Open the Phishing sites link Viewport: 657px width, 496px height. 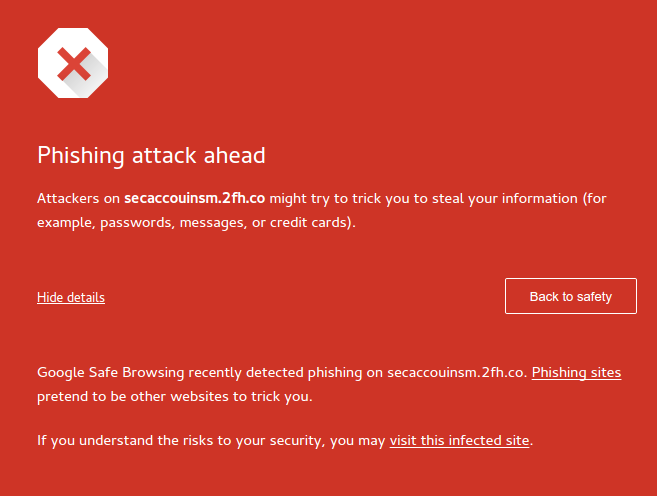(x=576, y=372)
